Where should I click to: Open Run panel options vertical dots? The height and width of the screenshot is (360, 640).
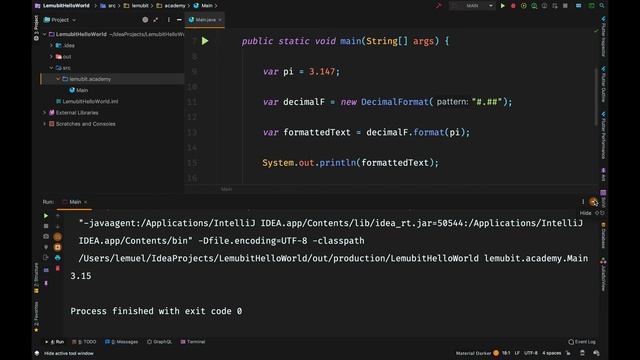pyautogui.click(x=583, y=202)
